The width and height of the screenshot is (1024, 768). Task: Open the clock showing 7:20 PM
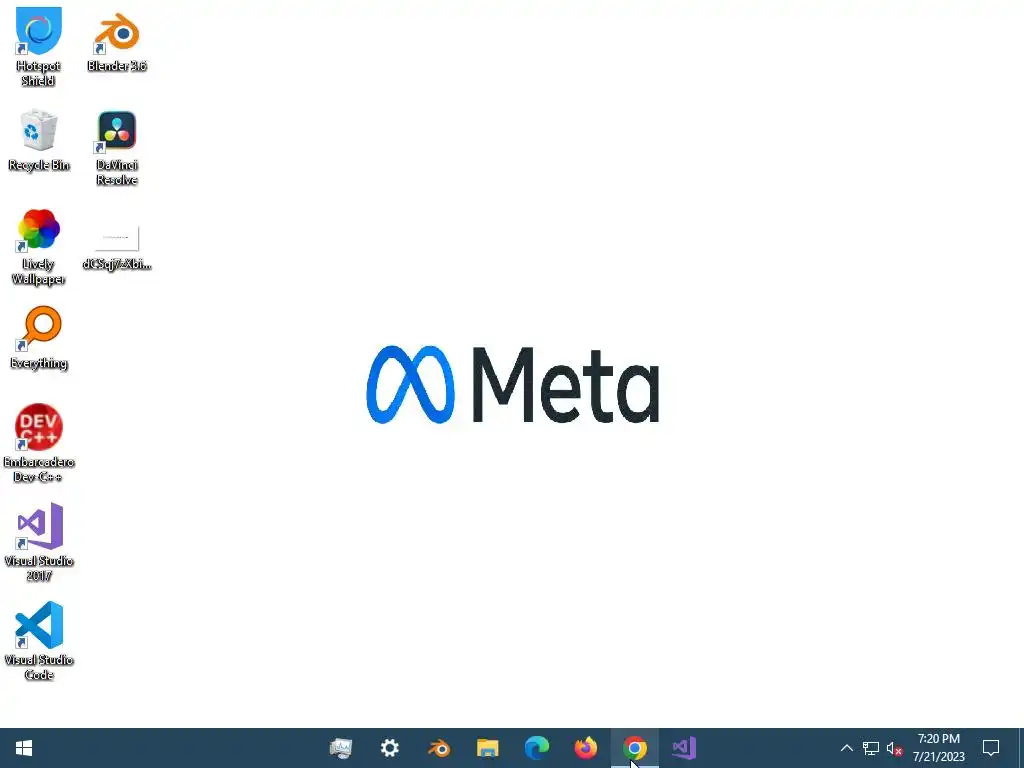point(938,748)
